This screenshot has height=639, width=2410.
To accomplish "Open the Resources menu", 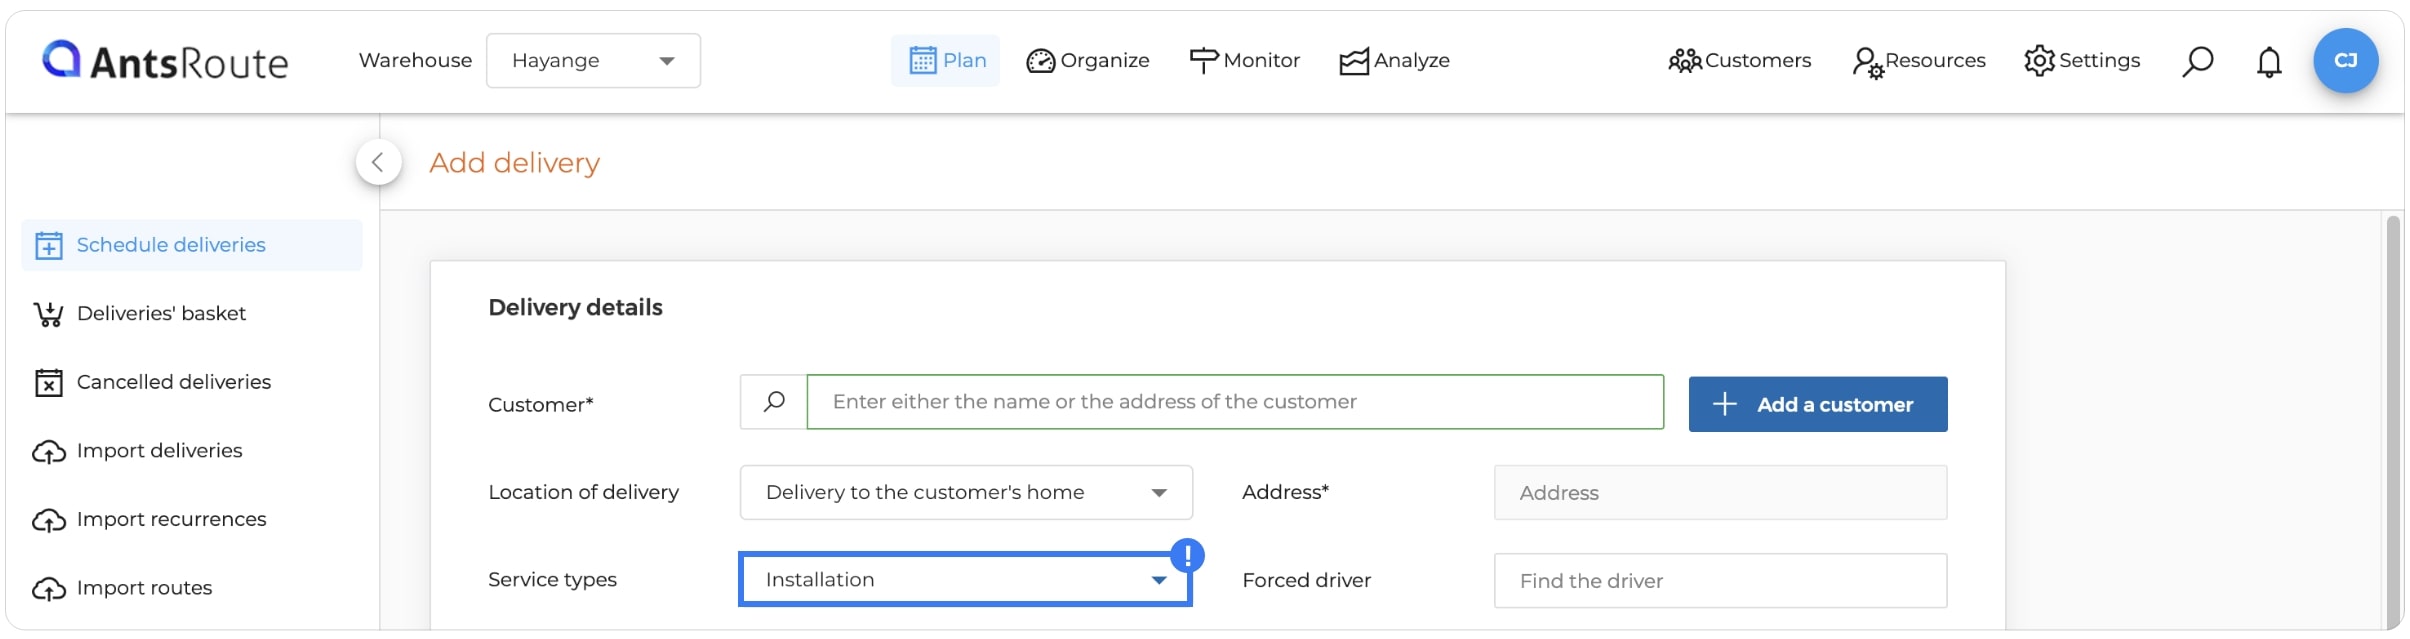I will pyautogui.click(x=1918, y=61).
